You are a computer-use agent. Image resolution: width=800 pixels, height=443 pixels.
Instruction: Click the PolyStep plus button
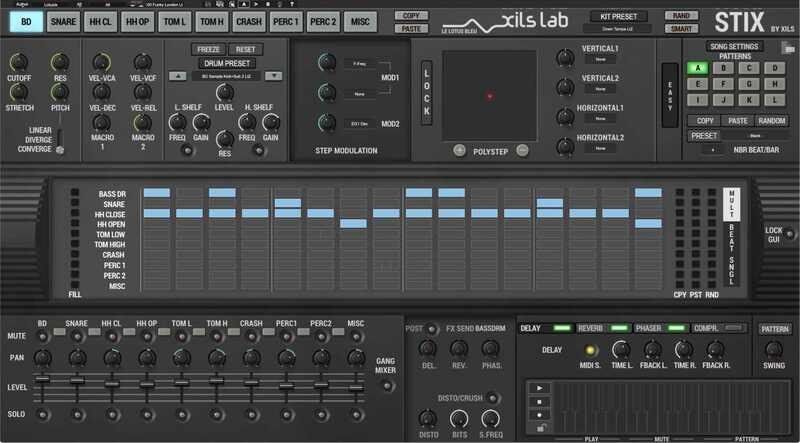460,150
